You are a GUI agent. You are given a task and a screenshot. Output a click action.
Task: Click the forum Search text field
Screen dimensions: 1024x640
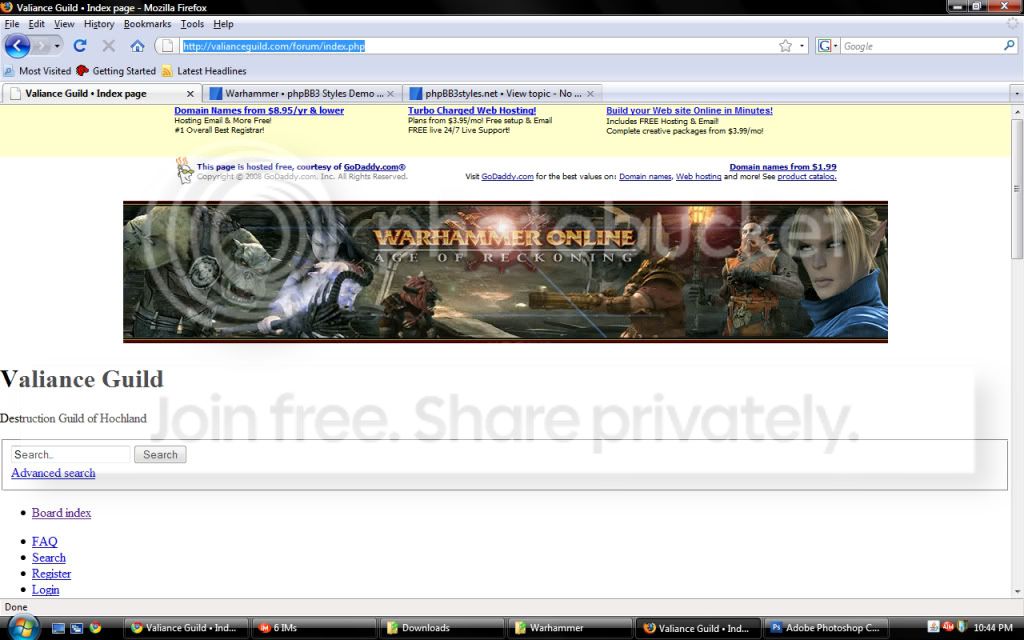pyautogui.click(x=70, y=454)
